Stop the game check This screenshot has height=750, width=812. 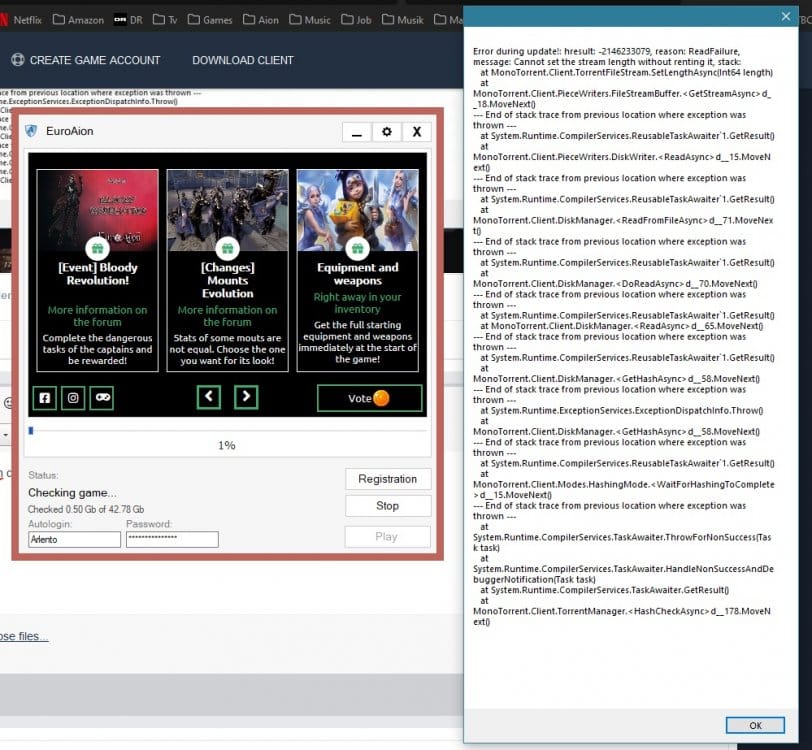(387, 506)
